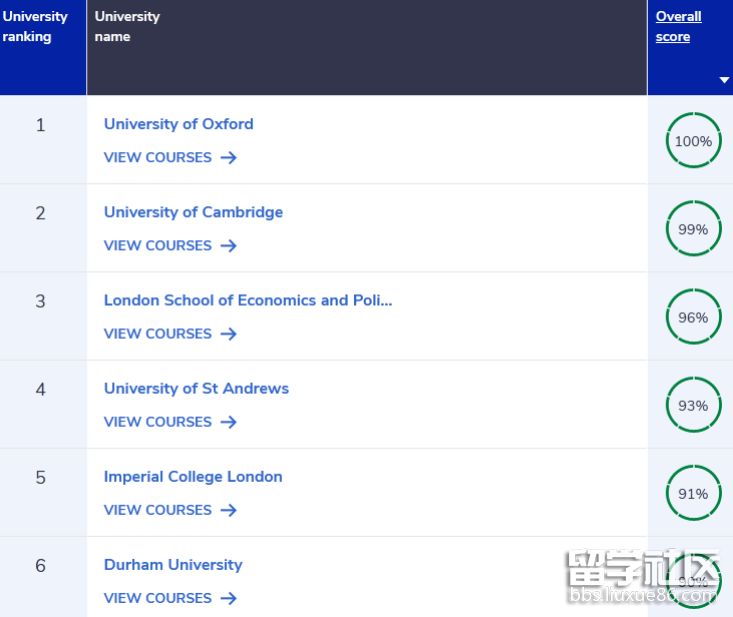Image resolution: width=733 pixels, height=617 pixels.
Task: Open the University of Cambridge page link
Action: pyautogui.click(x=193, y=212)
